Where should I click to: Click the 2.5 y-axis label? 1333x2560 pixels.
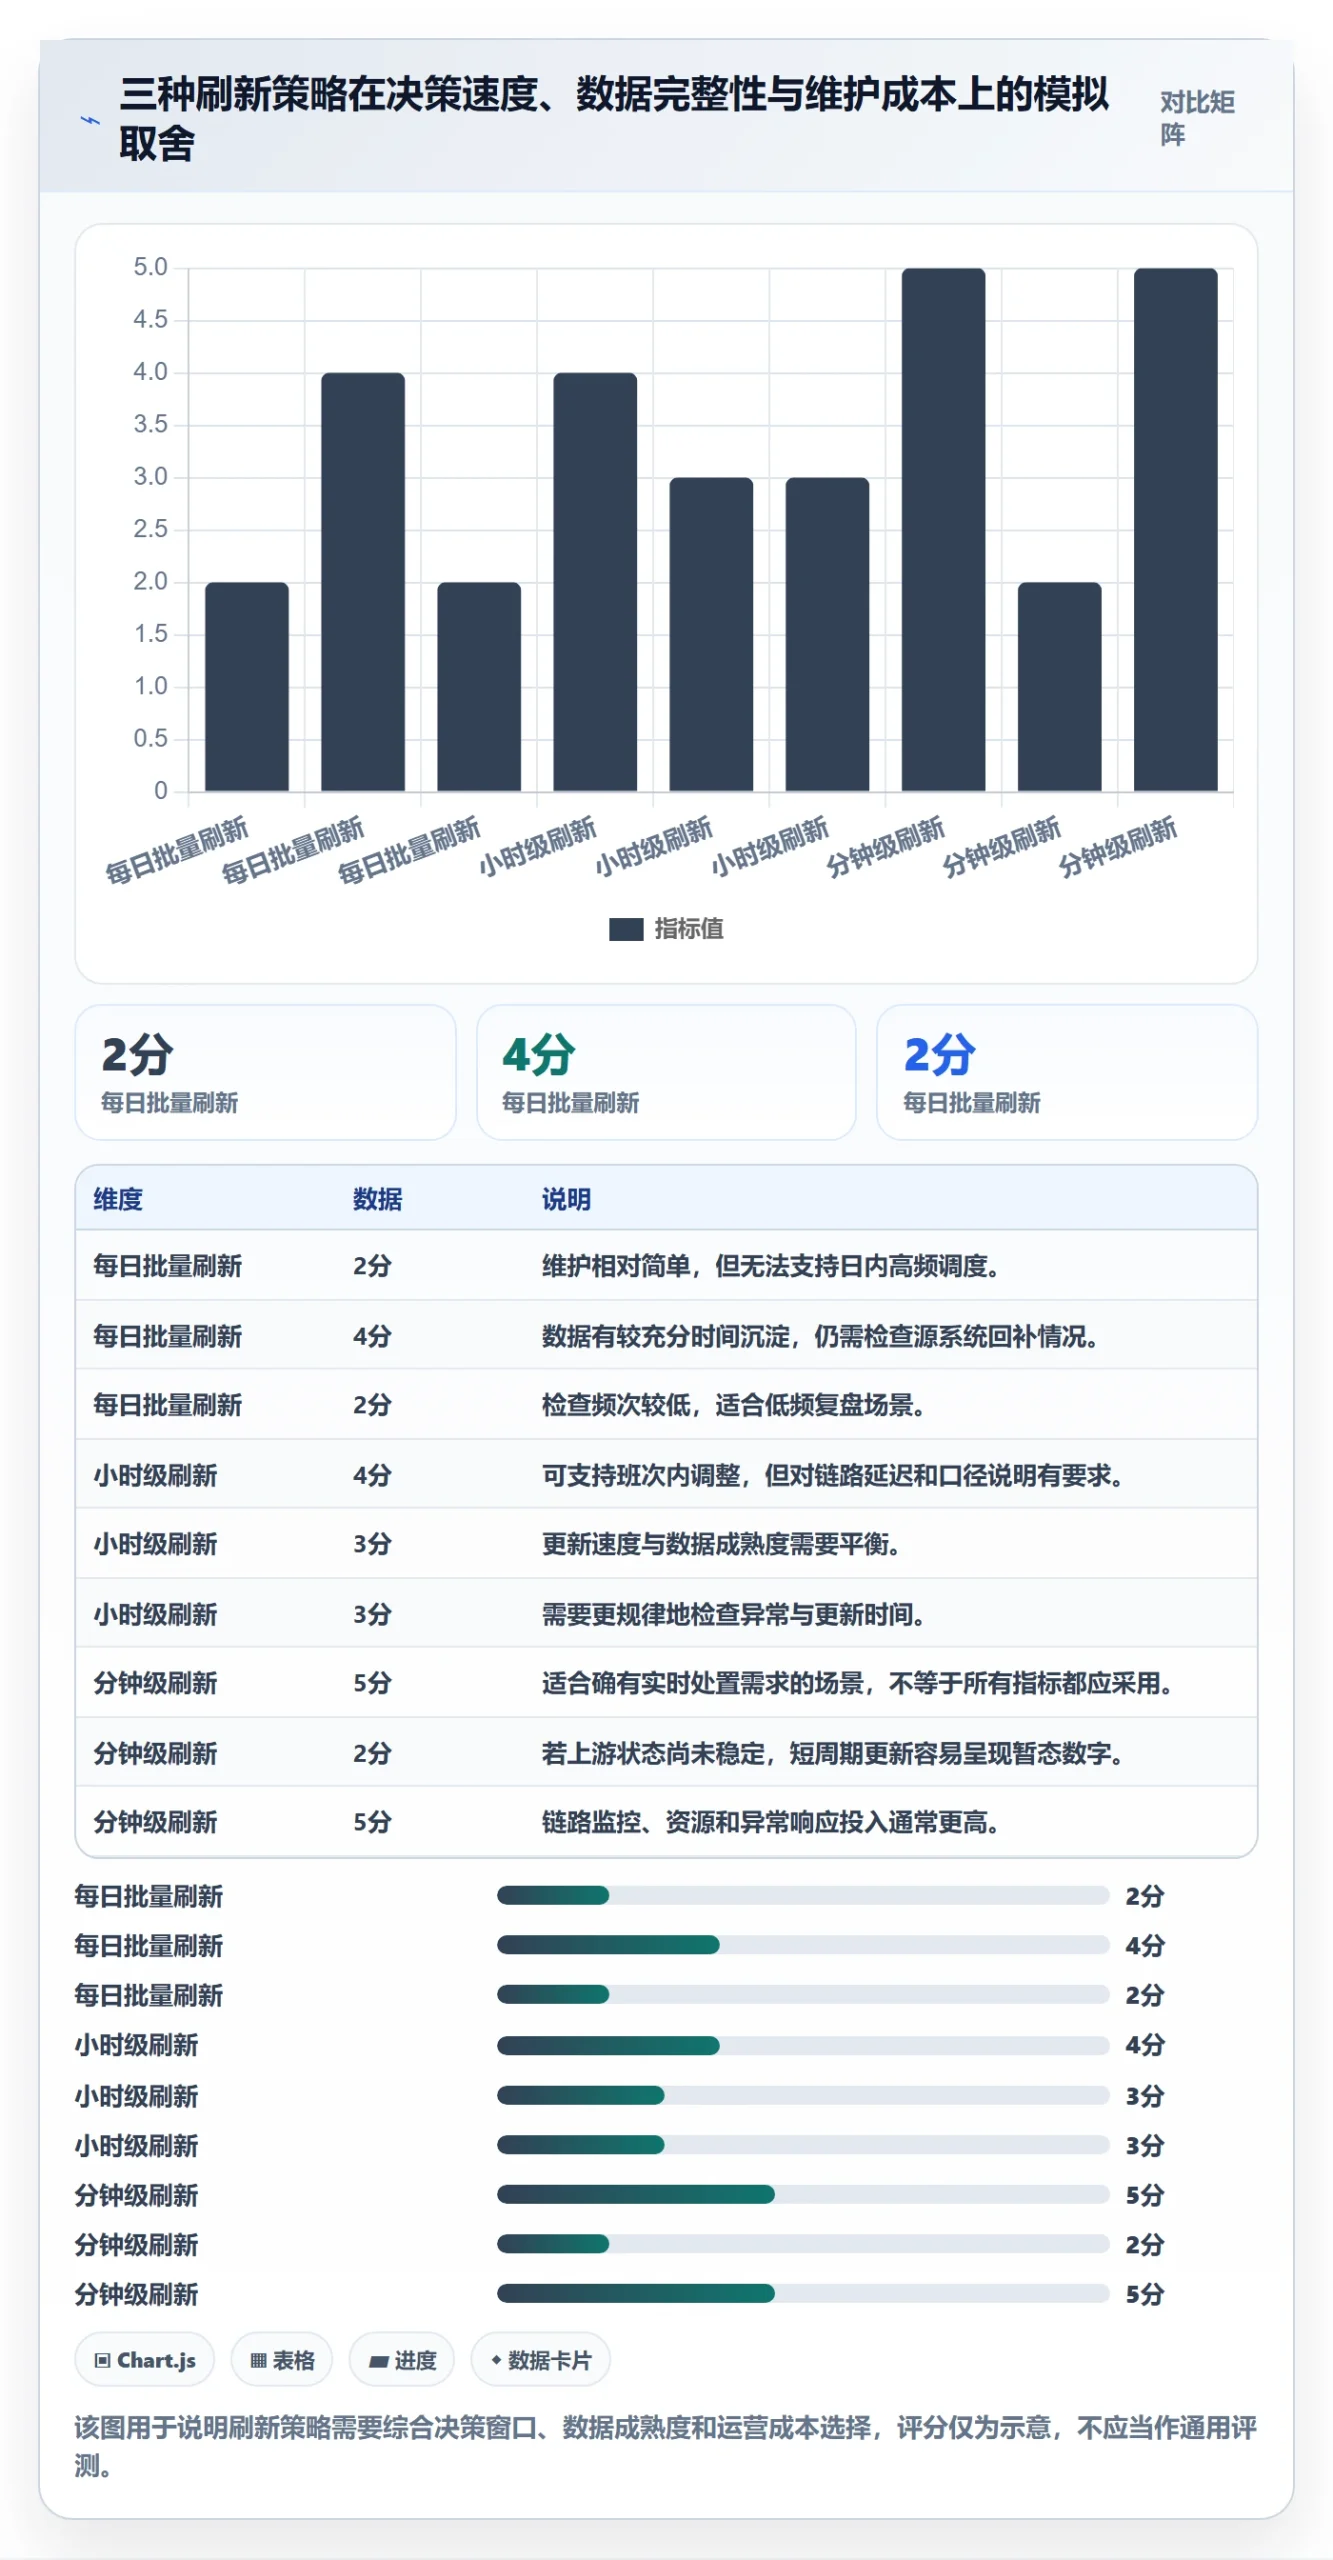(150, 529)
